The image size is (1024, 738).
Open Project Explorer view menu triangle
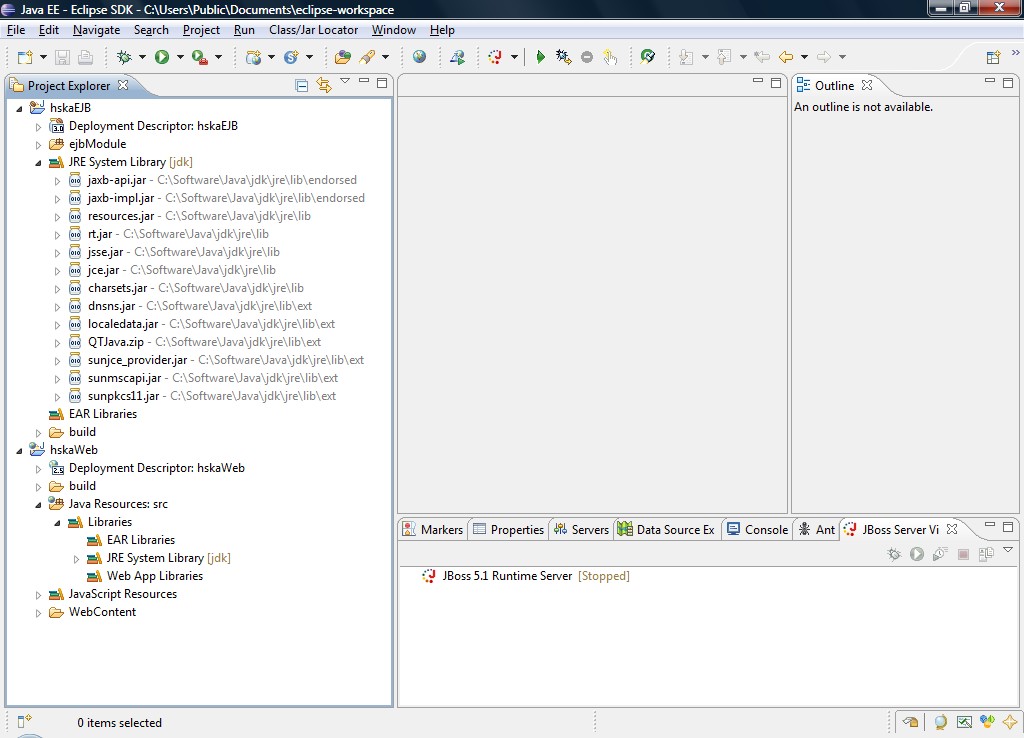coord(345,81)
